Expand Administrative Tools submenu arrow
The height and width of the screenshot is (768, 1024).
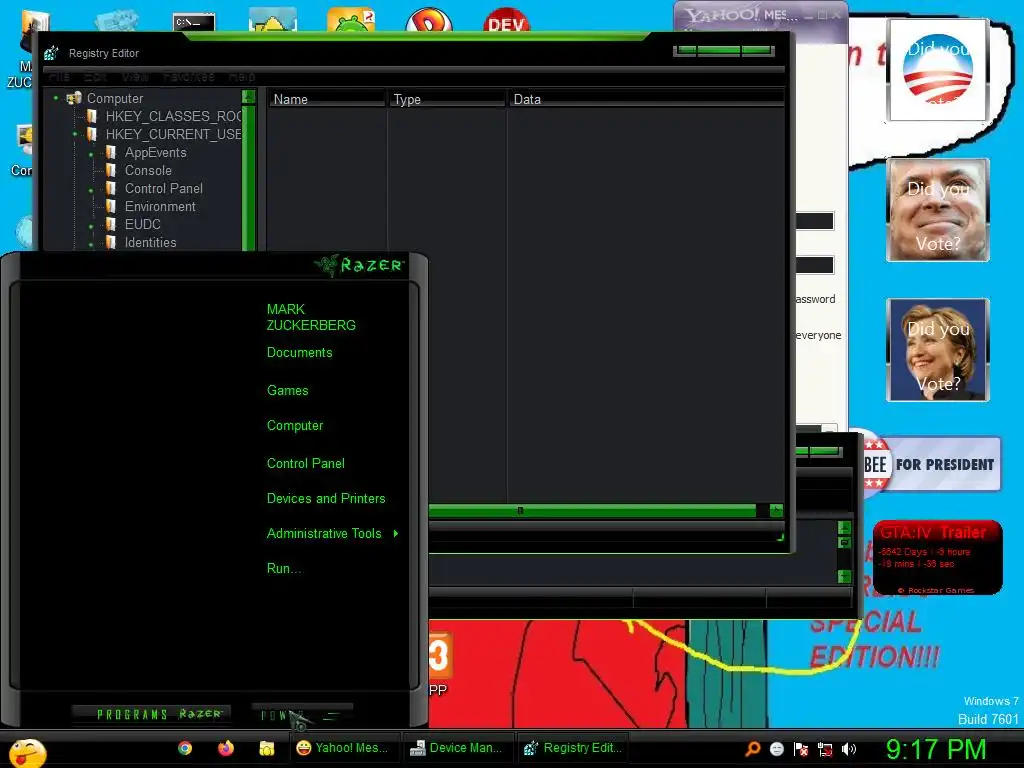click(x=396, y=534)
